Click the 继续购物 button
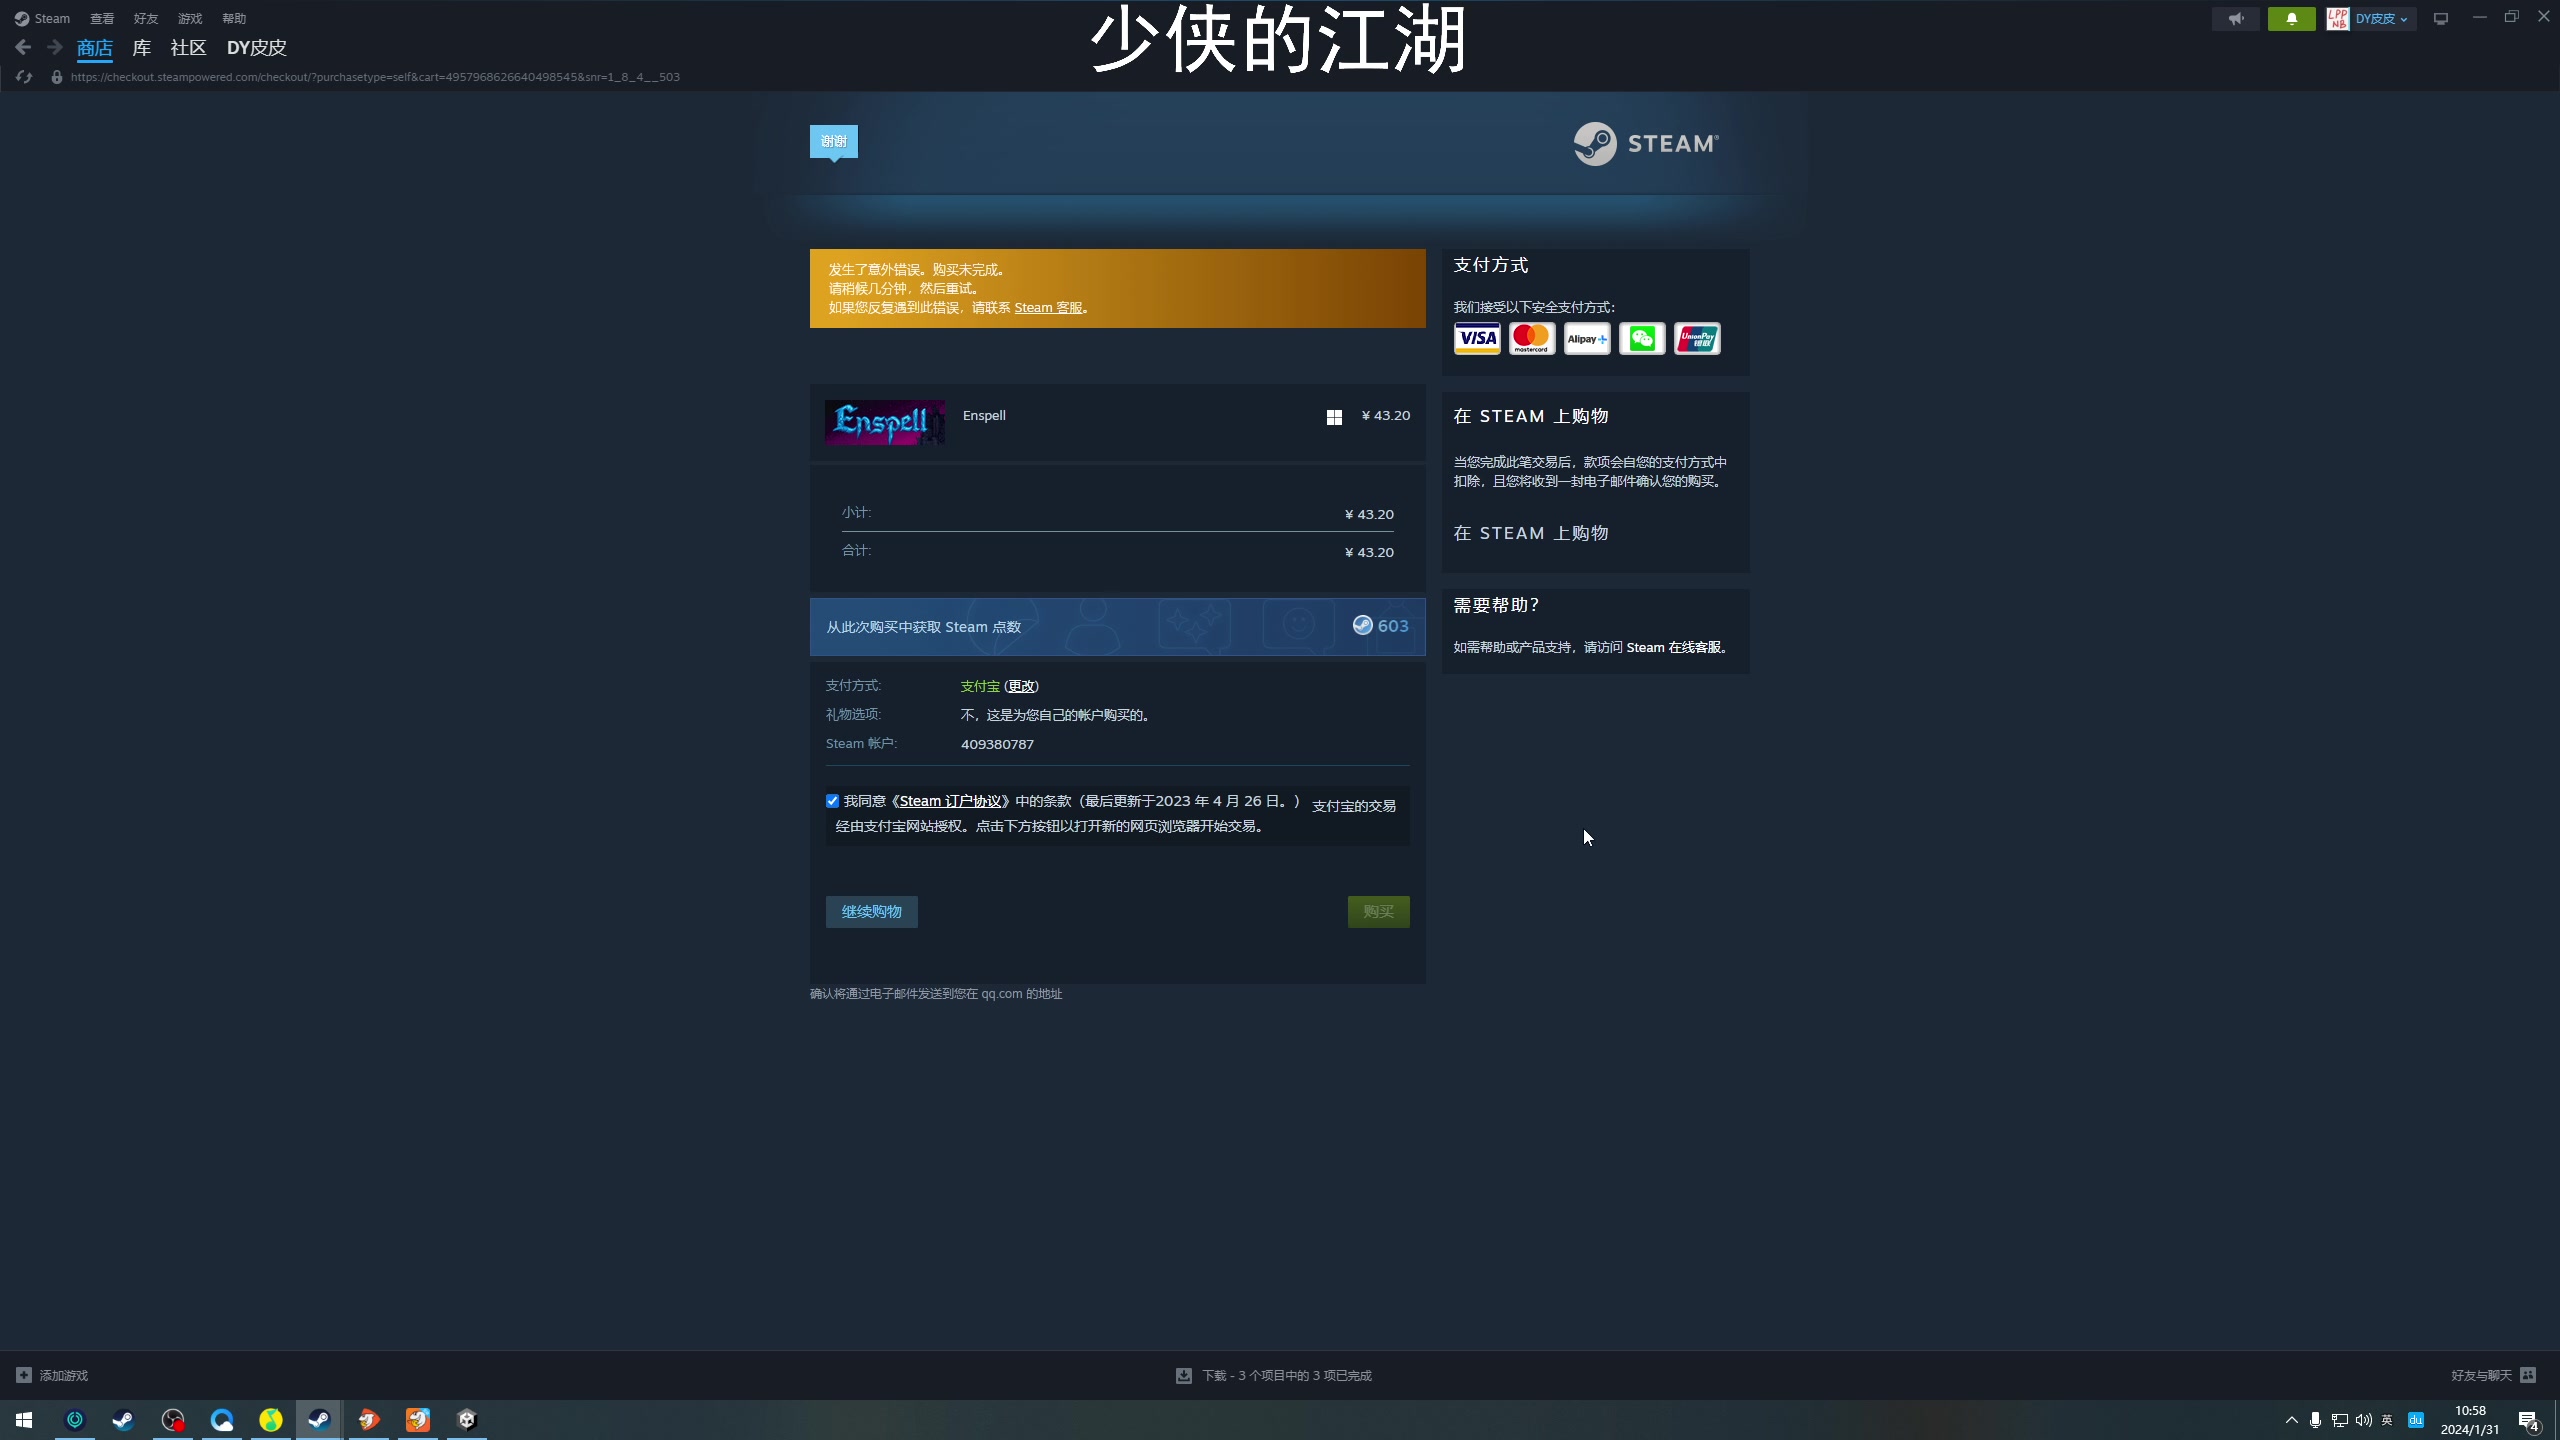 [x=871, y=911]
